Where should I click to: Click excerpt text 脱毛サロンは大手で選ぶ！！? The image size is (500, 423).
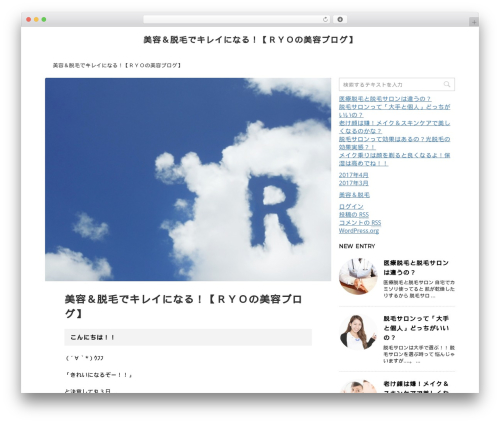[x=419, y=354]
